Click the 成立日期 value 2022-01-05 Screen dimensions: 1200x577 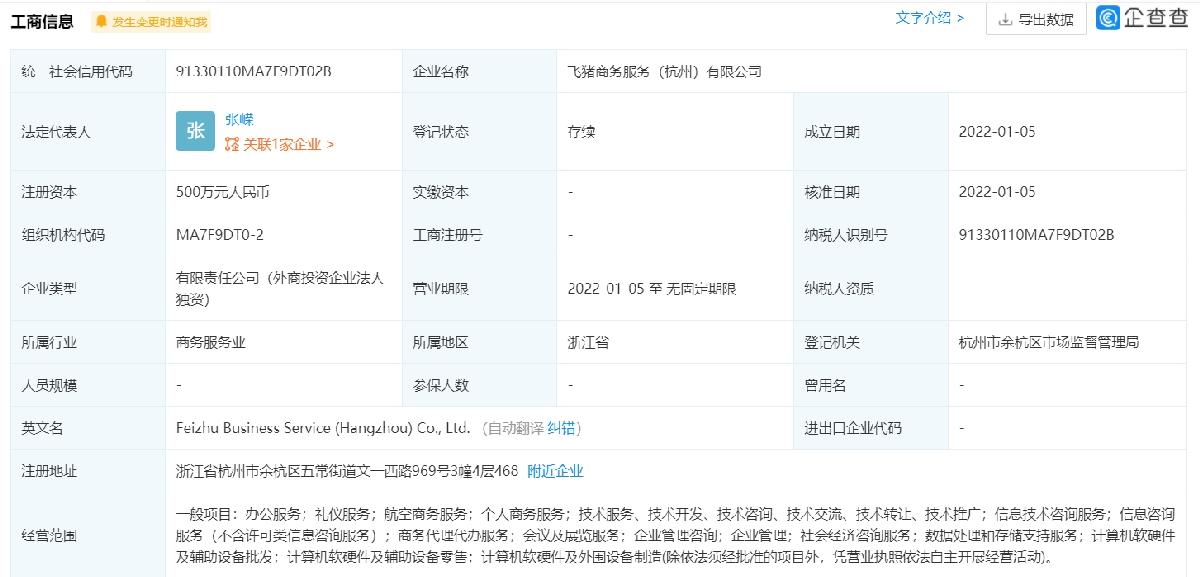pyautogui.click(x=997, y=132)
